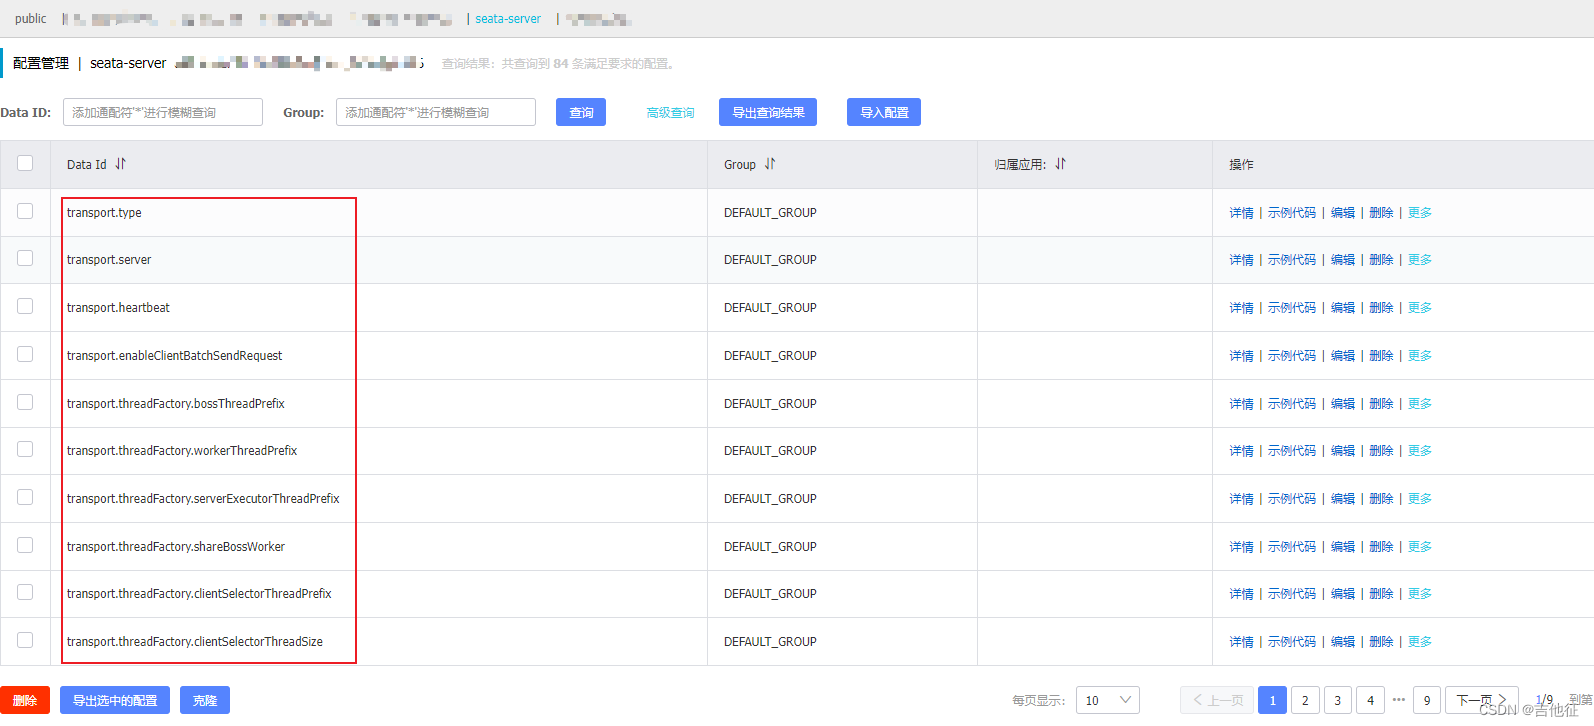Focus the Group search field
This screenshot has width=1594, height=726.
click(436, 112)
